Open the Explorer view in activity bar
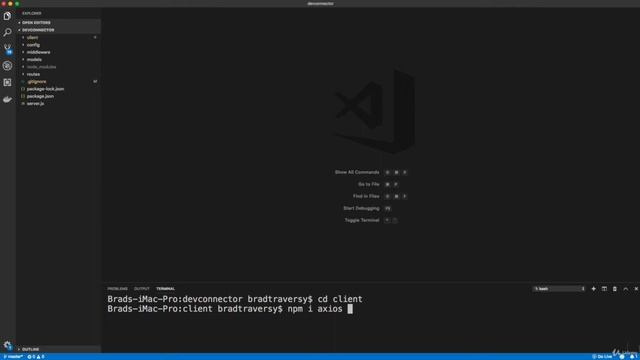The height and width of the screenshot is (360, 640). (7, 16)
